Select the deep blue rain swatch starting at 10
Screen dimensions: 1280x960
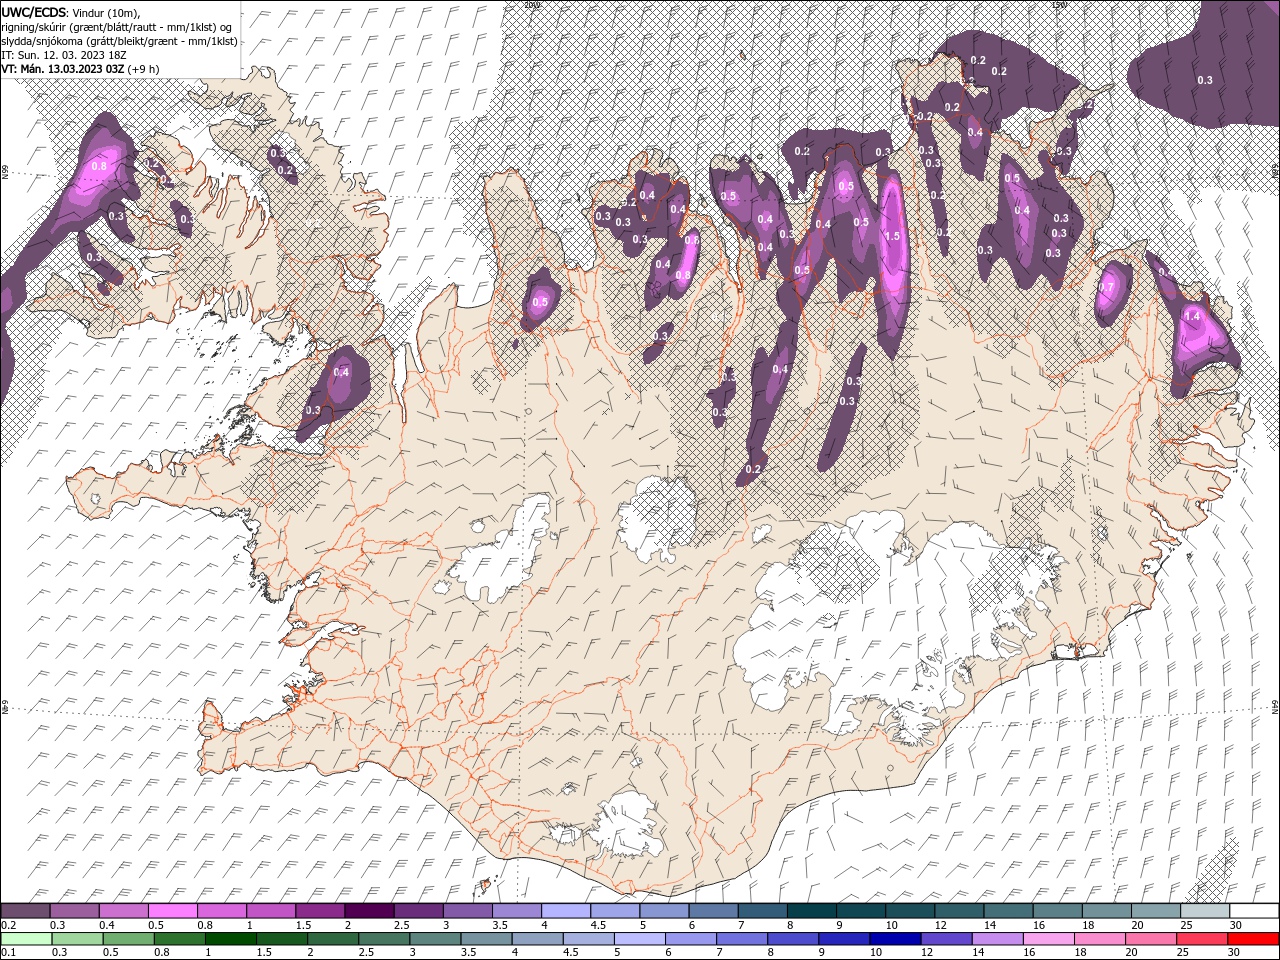pos(895,939)
